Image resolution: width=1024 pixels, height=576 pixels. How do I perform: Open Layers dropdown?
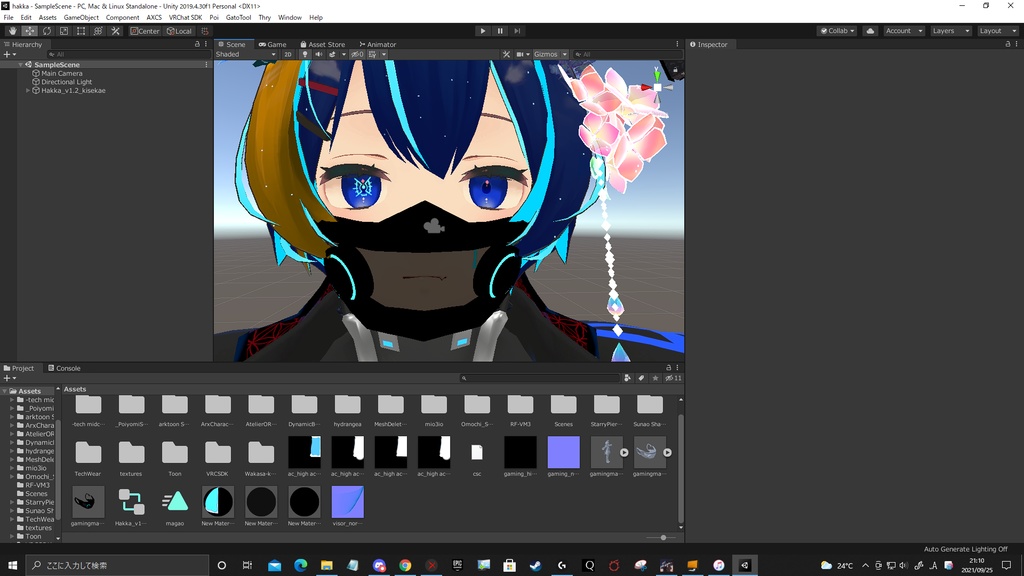point(950,31)
